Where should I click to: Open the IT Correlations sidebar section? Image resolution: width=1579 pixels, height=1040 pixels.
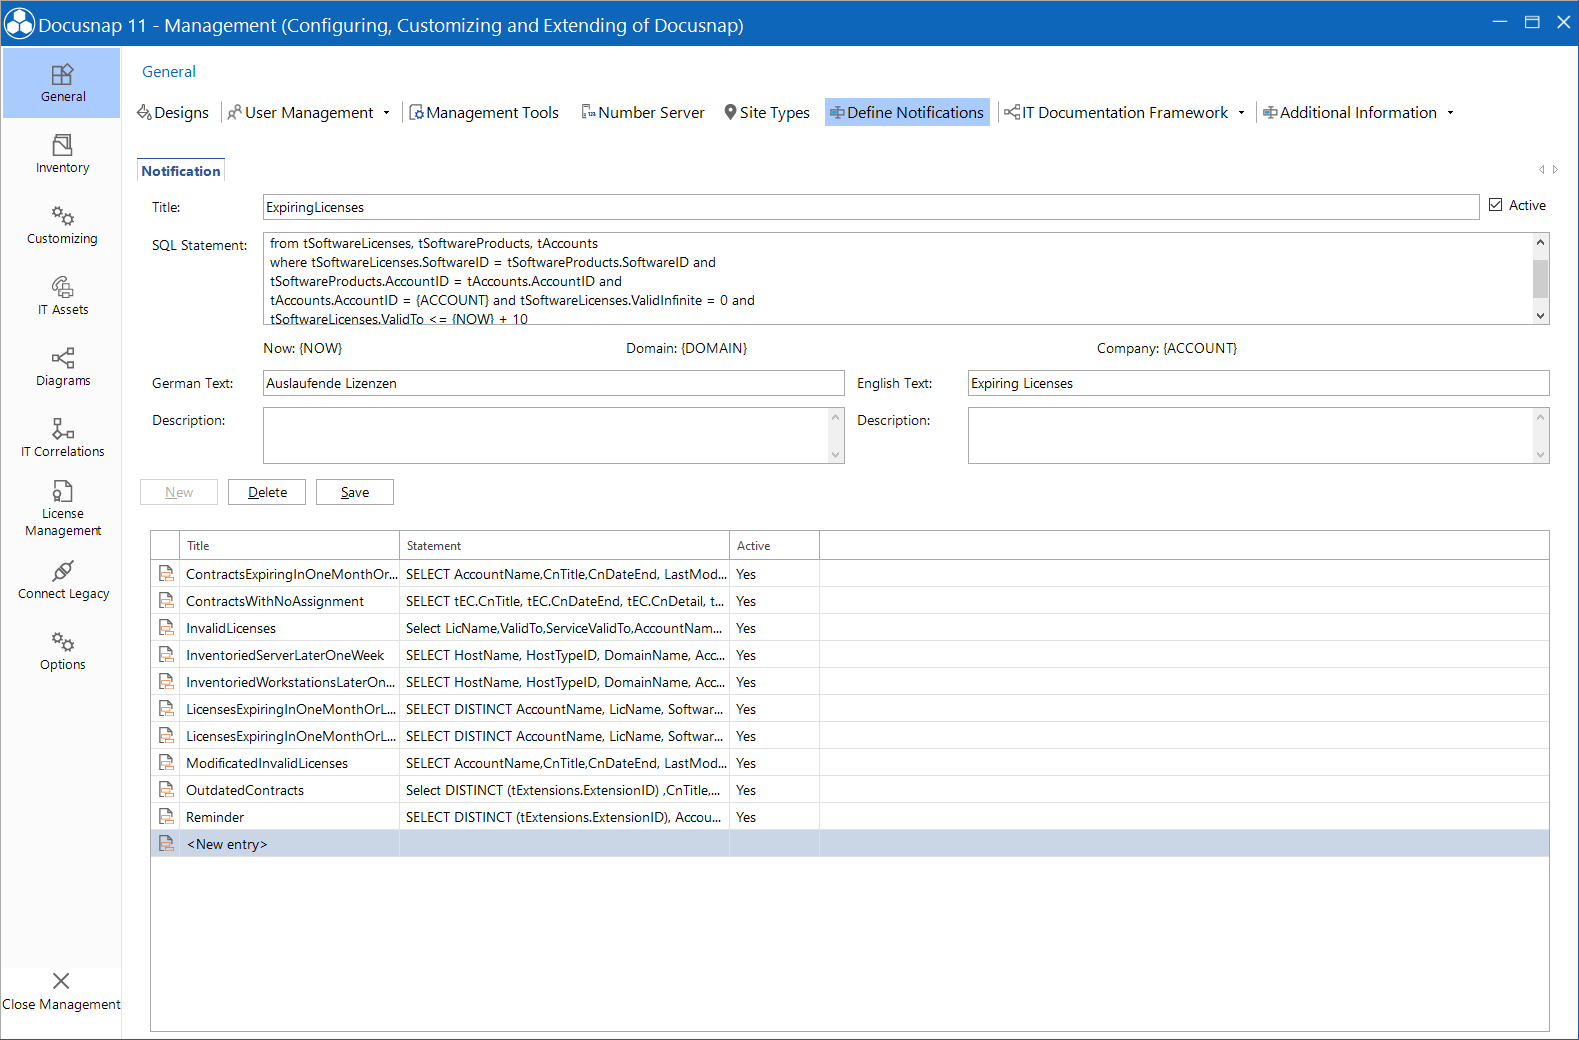[62, 438]
